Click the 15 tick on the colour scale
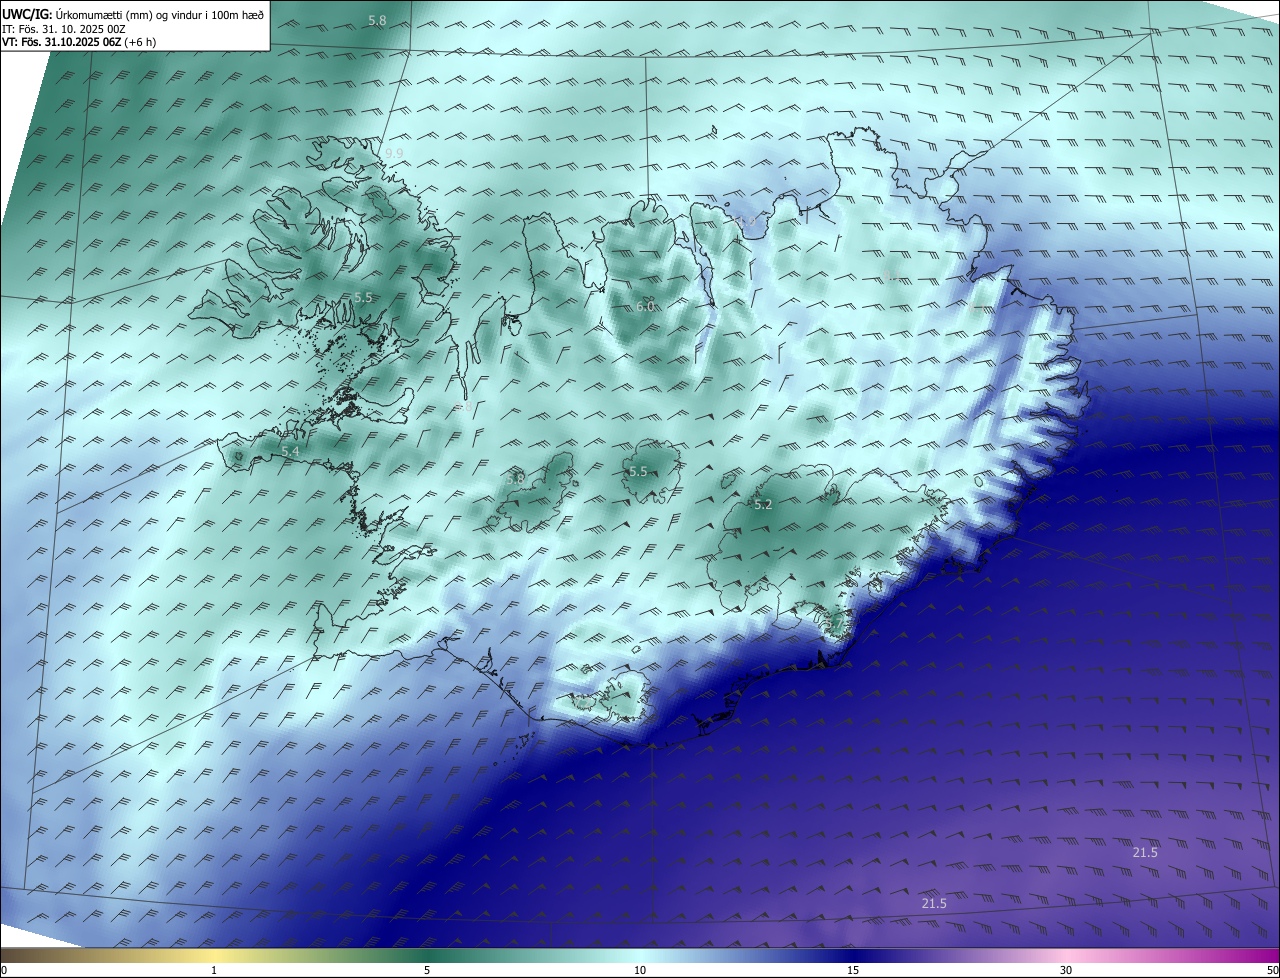The width and height of the screenshot is (1280, 978). pyautogui.click(x=853, y=970)
